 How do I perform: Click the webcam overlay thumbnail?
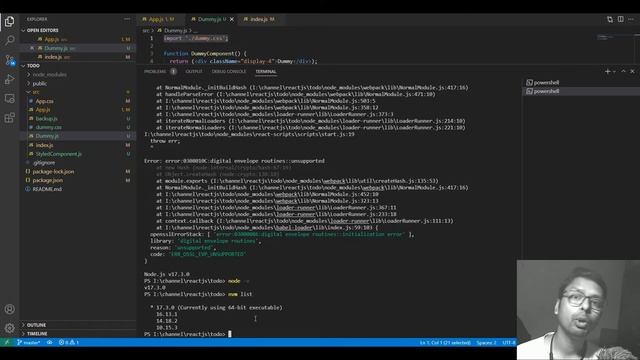pos(578,310)
